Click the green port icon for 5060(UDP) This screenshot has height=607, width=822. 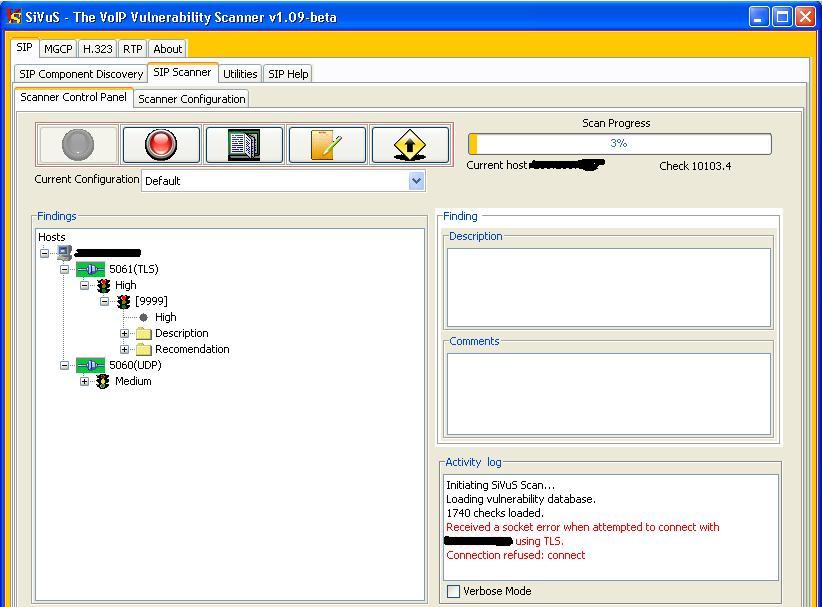[90, 365]
